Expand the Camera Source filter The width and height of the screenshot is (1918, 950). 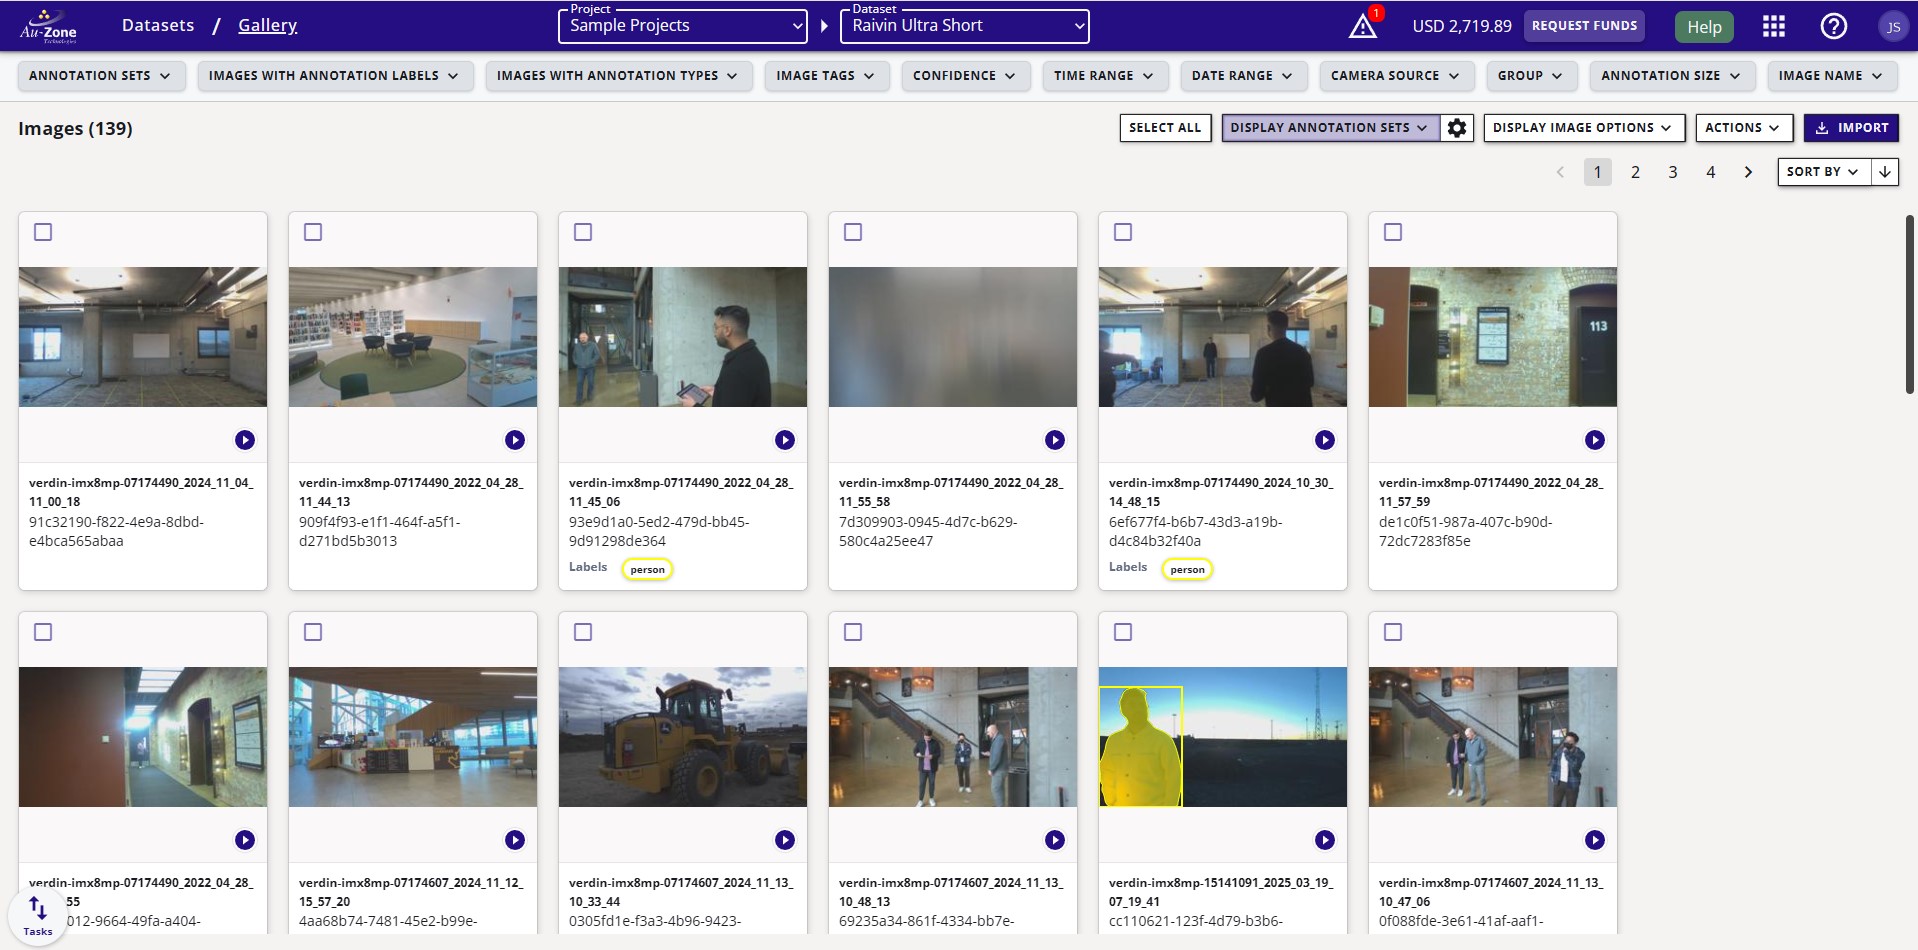click(1394, 76)
